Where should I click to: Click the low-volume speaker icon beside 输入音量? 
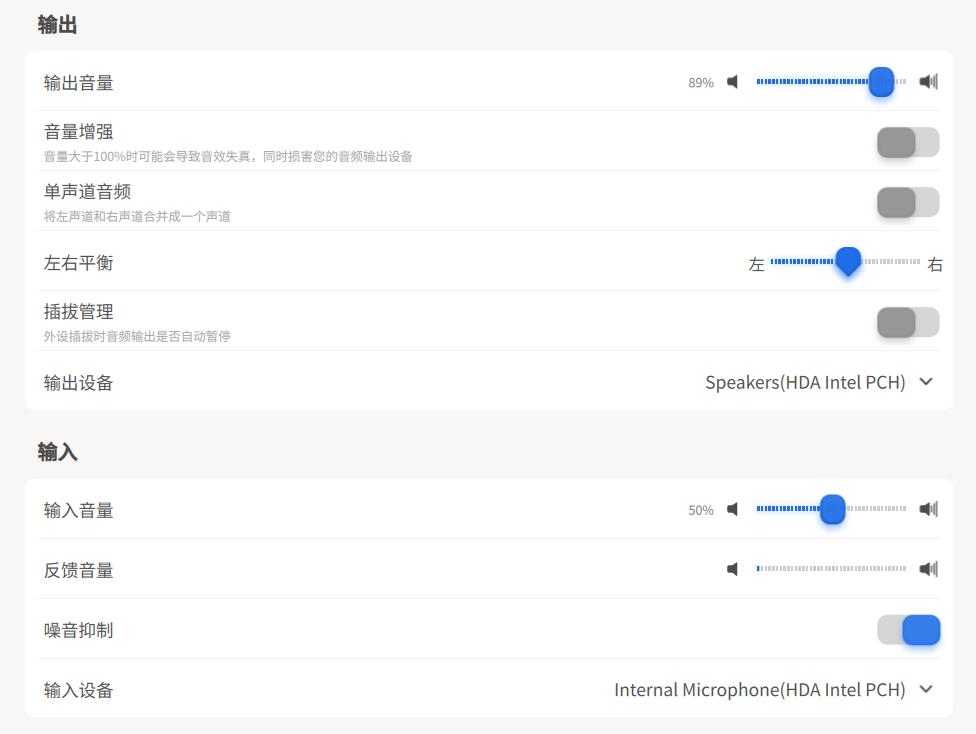(733, 509)
